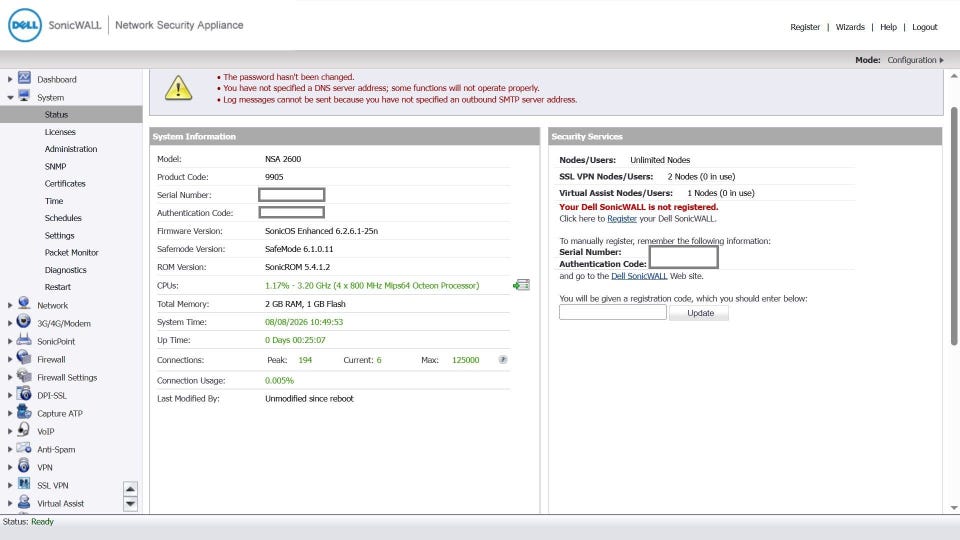Screen dimensions: 960x540
Task: Click the page scroll down arrow
Action: [x=954, y=508]
